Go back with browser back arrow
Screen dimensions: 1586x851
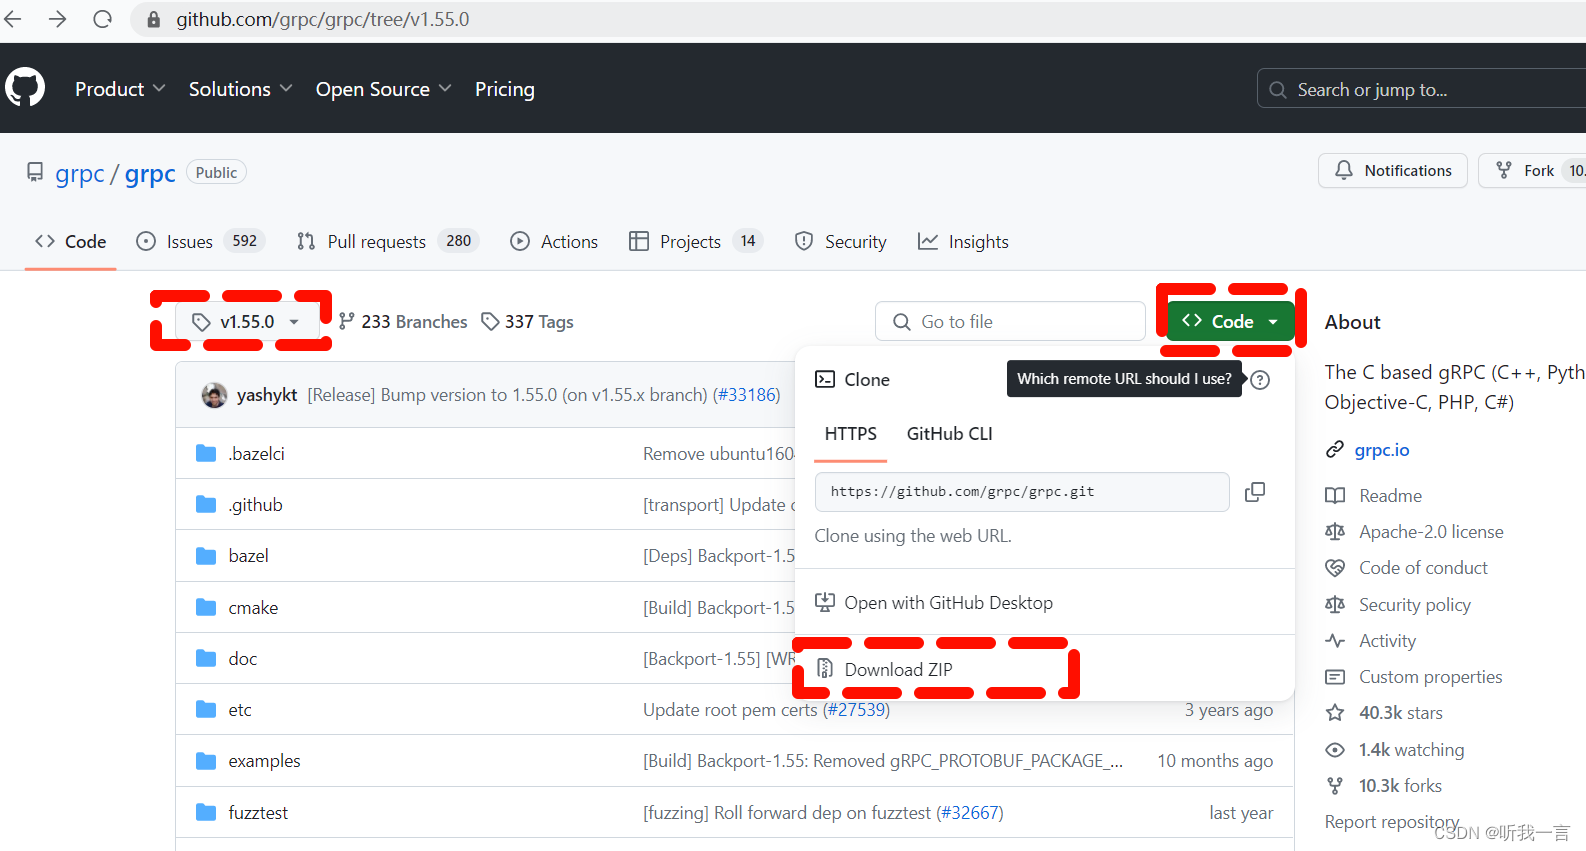(x=13, y=19)
